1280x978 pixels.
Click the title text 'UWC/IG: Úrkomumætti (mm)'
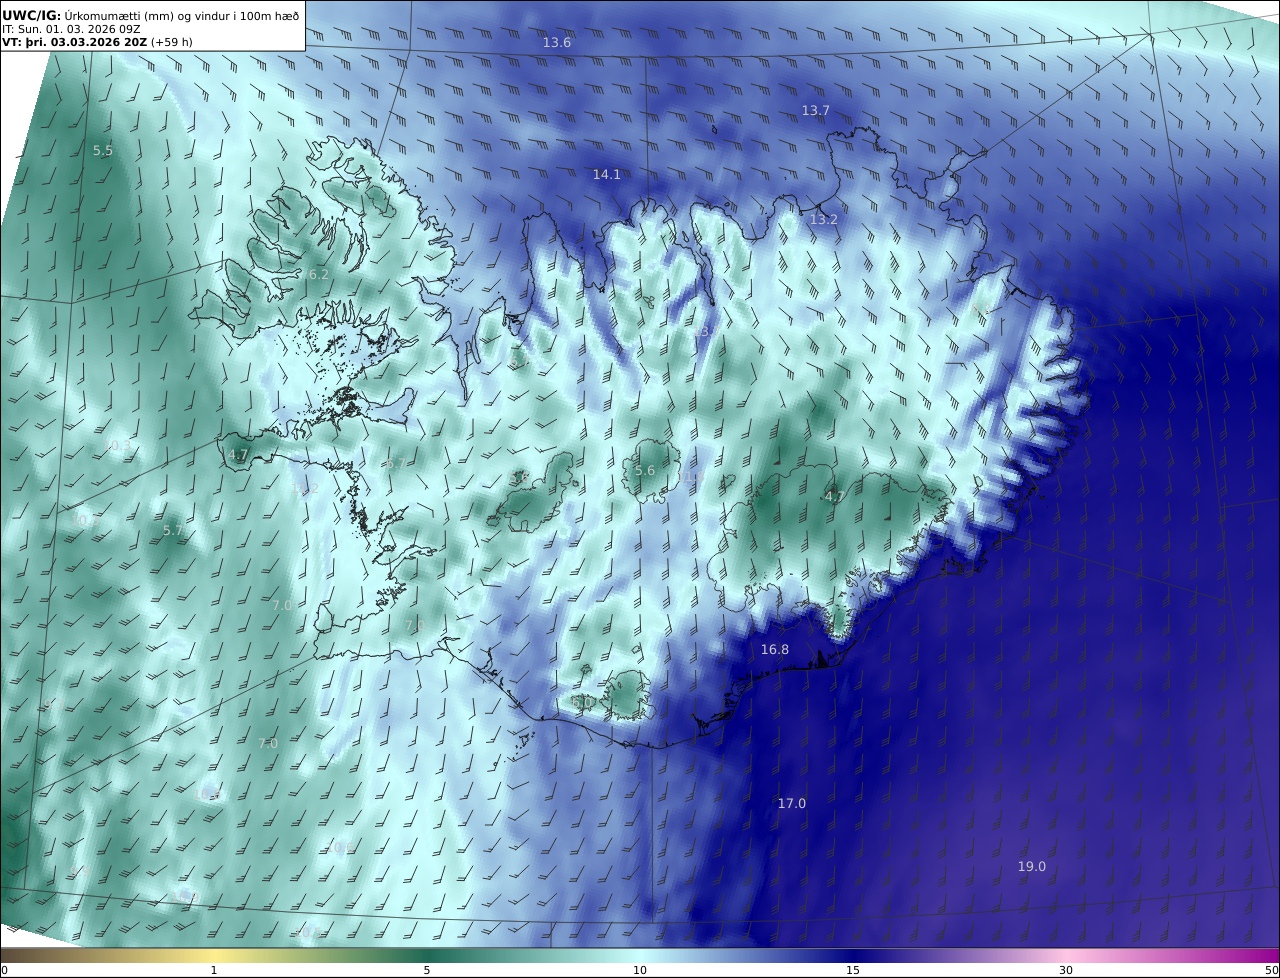click(x=89, y=15)
